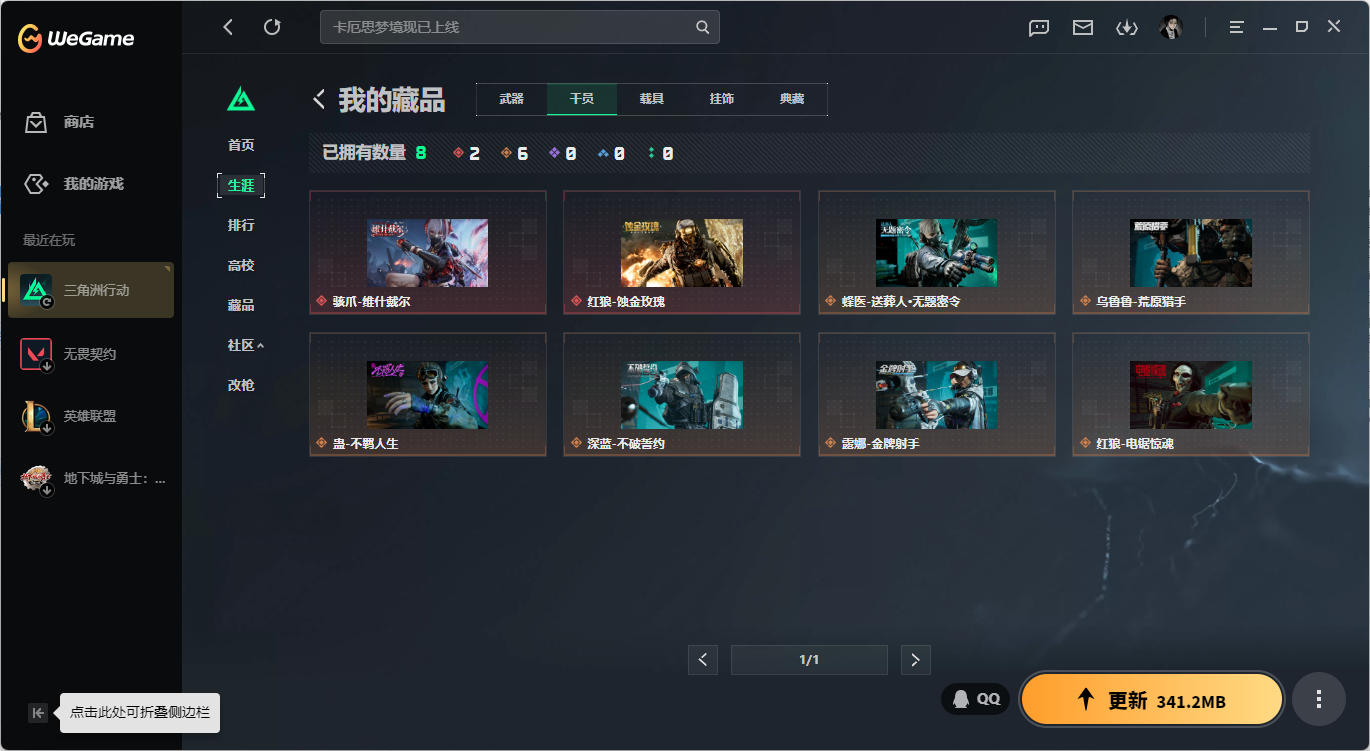Open the 蜂医-送葬人·无题密令 skin card
Image resolution: width=1370 pixels, height=751 pixels.
coord(937,252)
